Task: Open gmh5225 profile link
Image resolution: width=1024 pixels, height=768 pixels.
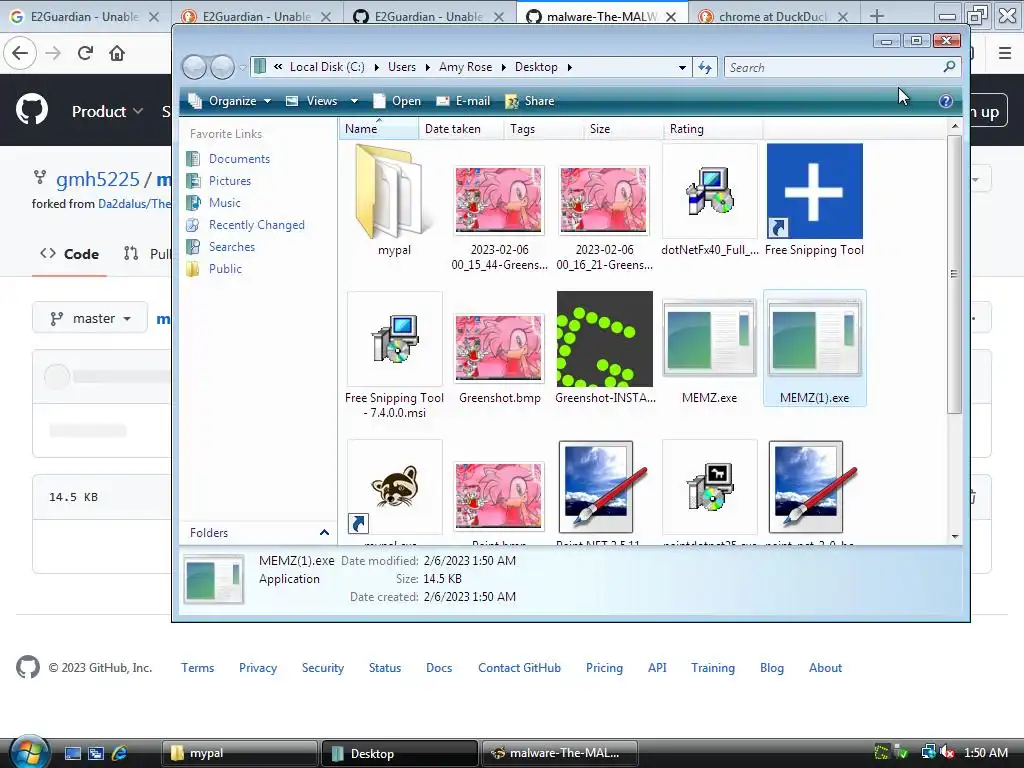Action: [98, 179]
